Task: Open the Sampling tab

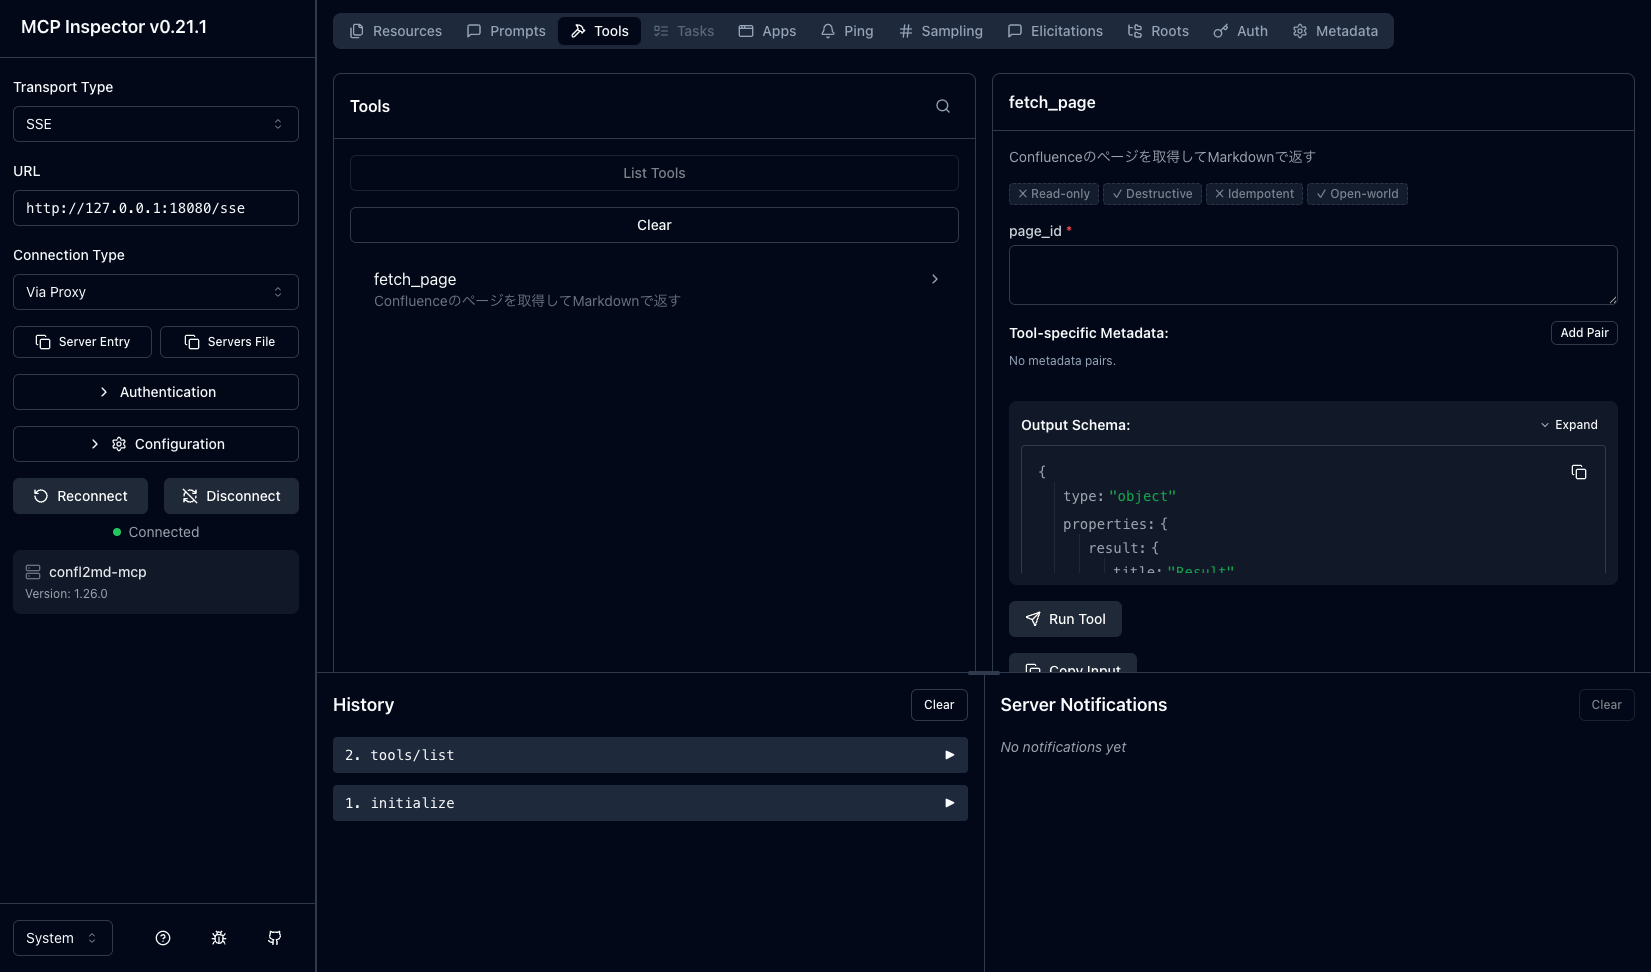Action: pyautogui.click(x=940, y=31)
